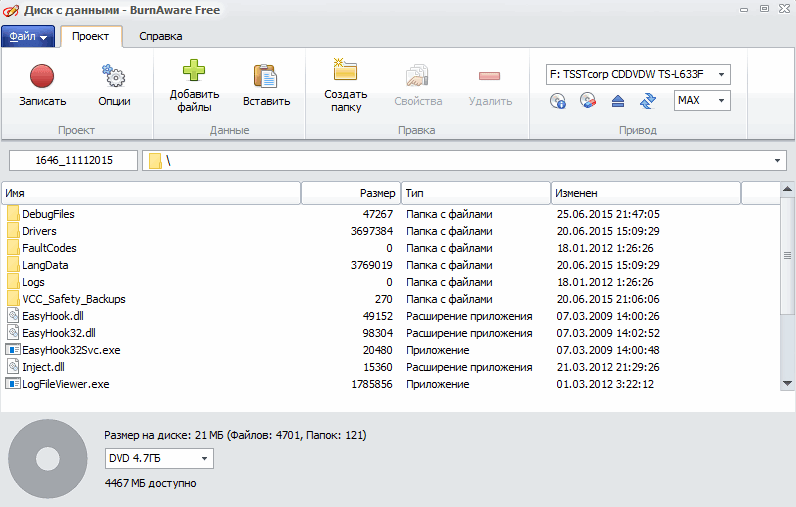796x507 pixels.
Task: Click scrollbar down arrow in file list
Action: coord(787,383)
